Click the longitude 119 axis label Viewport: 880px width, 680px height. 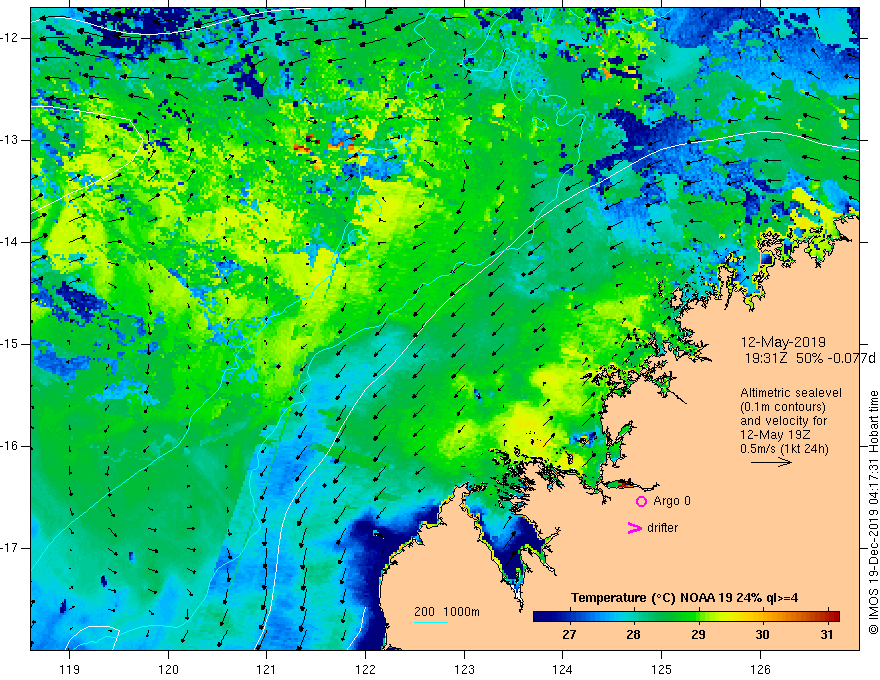[69, 669]
